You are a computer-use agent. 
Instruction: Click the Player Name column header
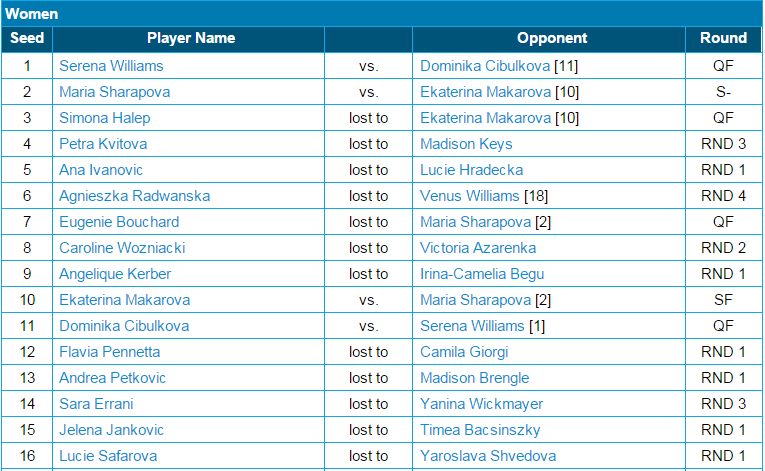click(x=191, y=38)
